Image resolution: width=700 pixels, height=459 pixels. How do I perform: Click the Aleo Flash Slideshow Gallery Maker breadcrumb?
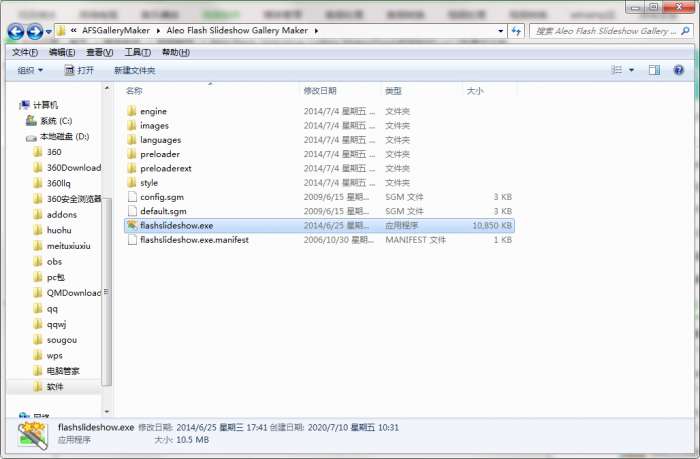237,31
